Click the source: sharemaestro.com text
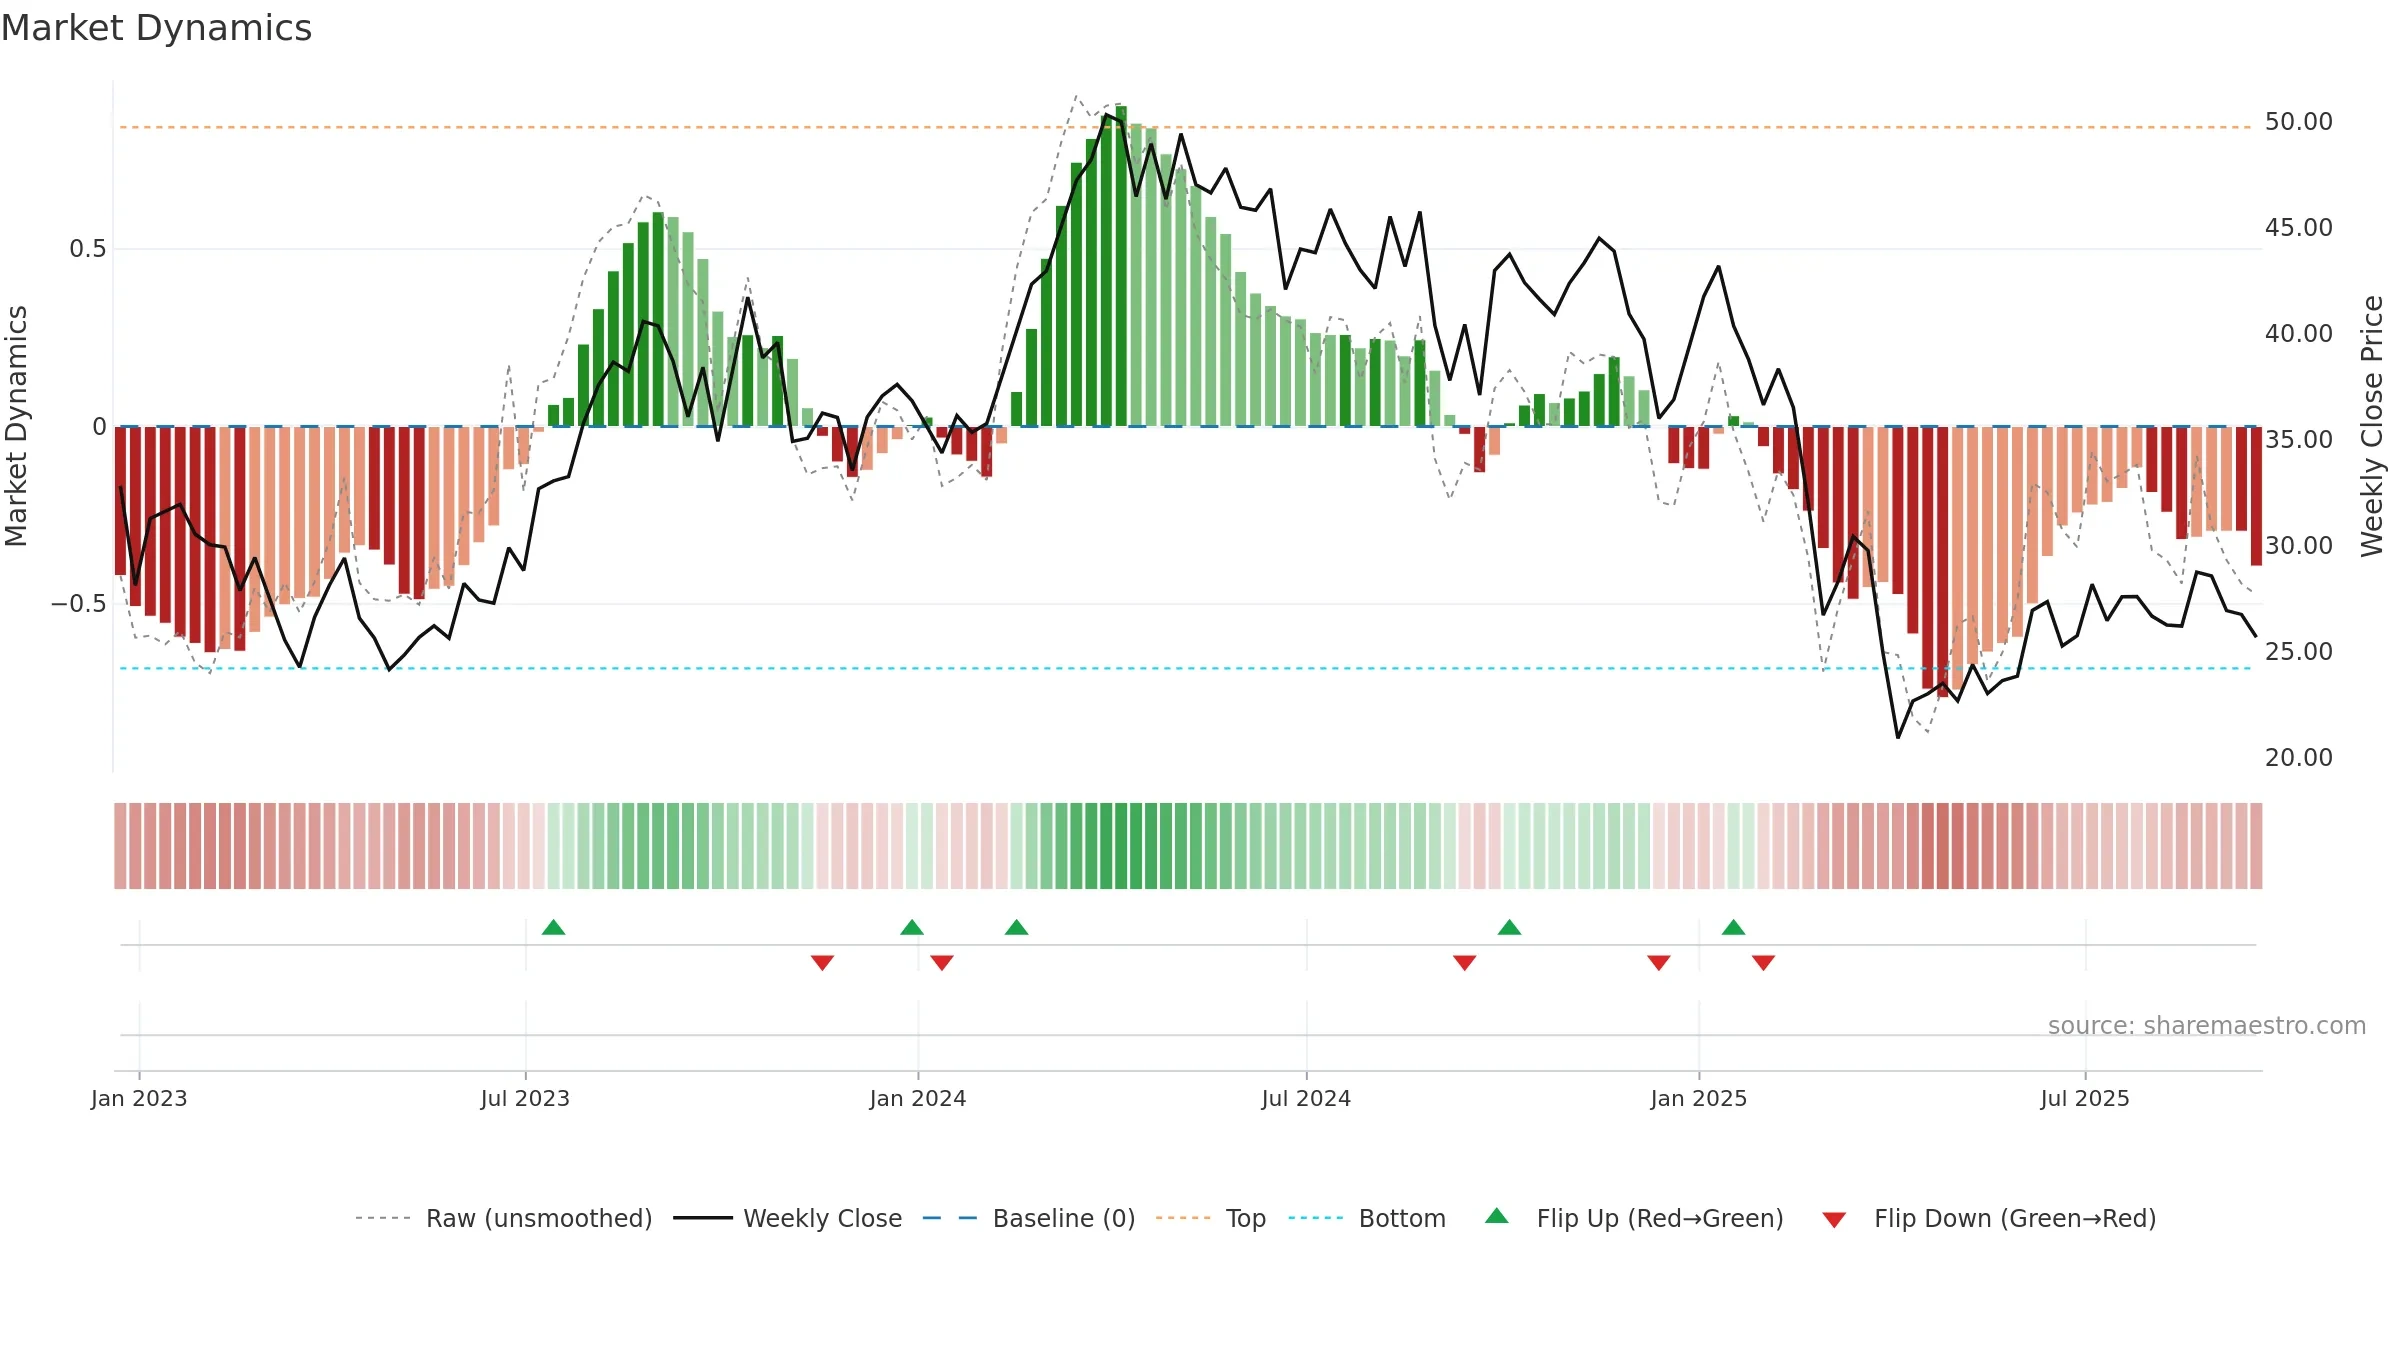Screen dimensions: 2400x1350 pos(2207,1026)
